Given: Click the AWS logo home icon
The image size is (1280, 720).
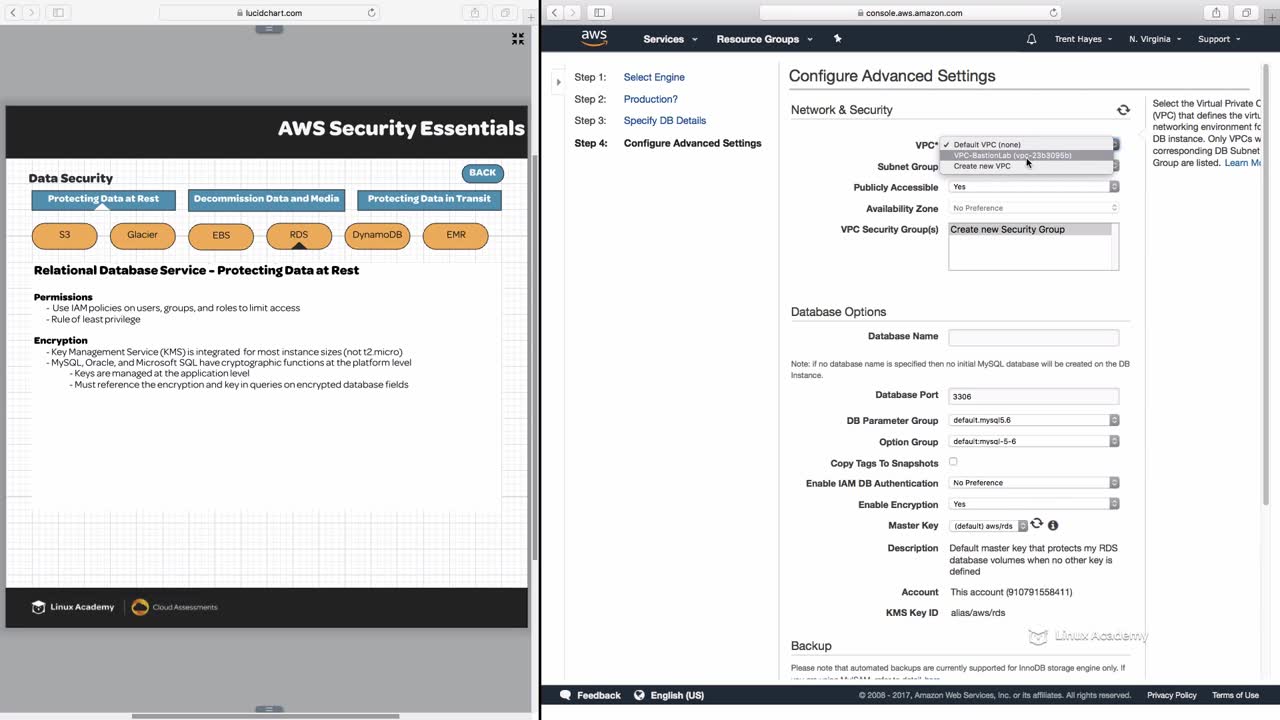Looking at the screenshot, I should 594,38.
